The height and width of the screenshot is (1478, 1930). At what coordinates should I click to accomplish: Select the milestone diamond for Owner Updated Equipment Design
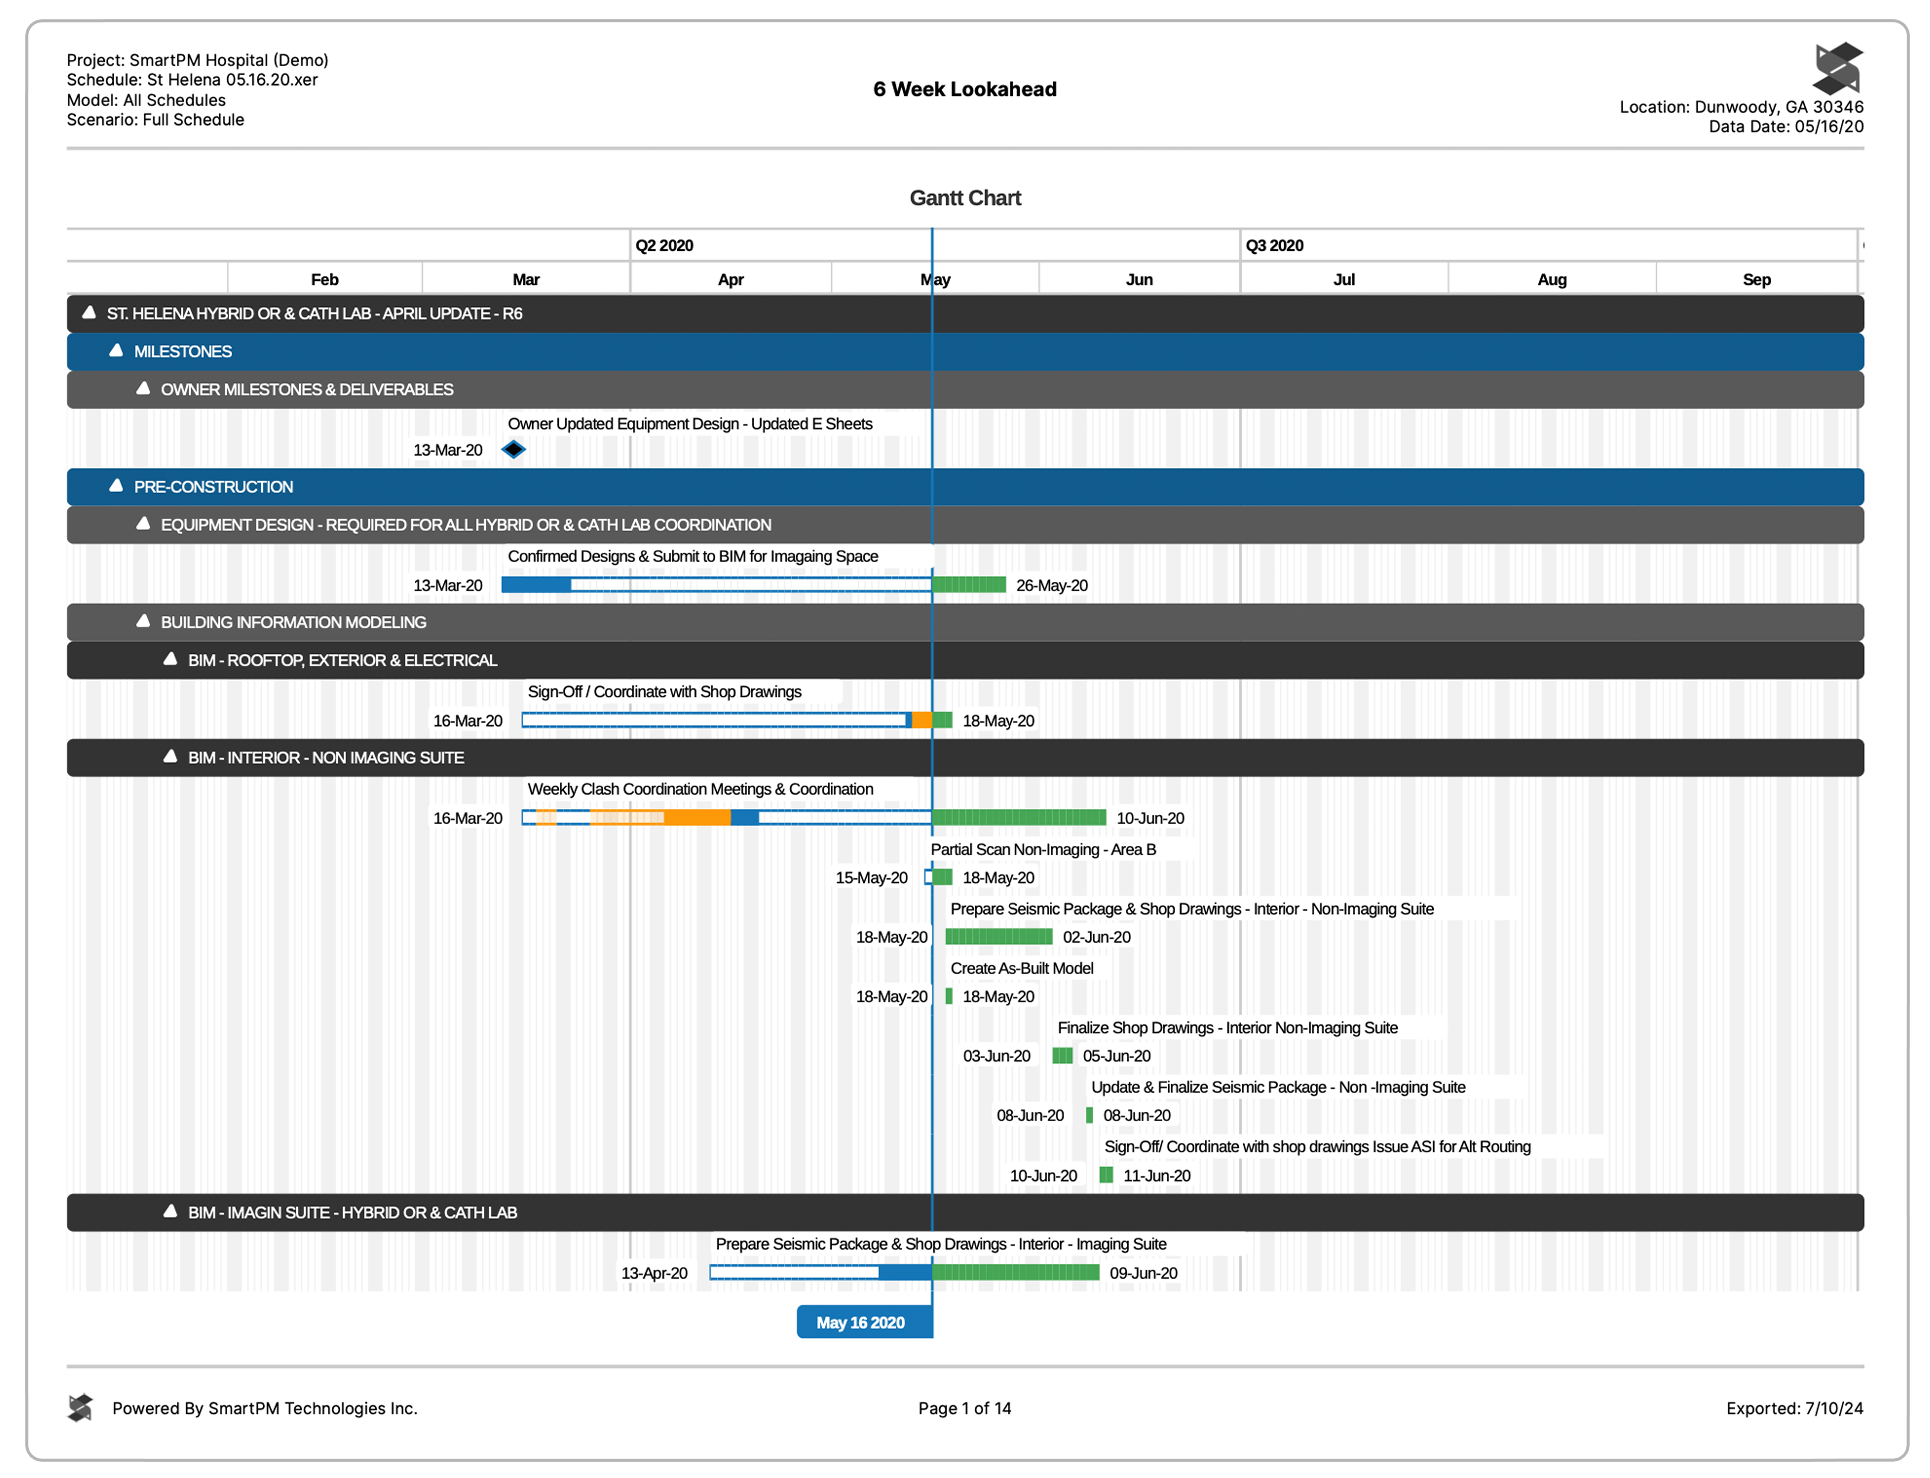[513, 449]
